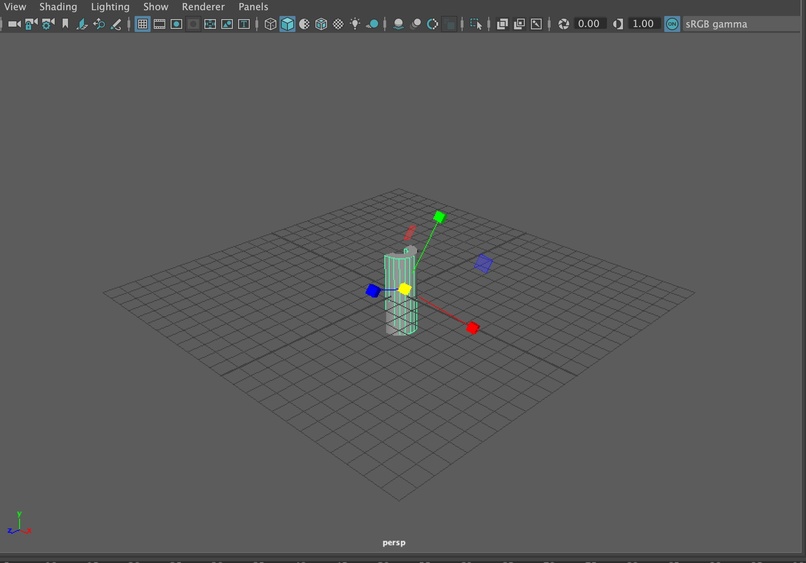Toggle Screen Space Ambient Occlusion icon
Image resolution: width=806 pixels, height=563 pixels.
398,24
